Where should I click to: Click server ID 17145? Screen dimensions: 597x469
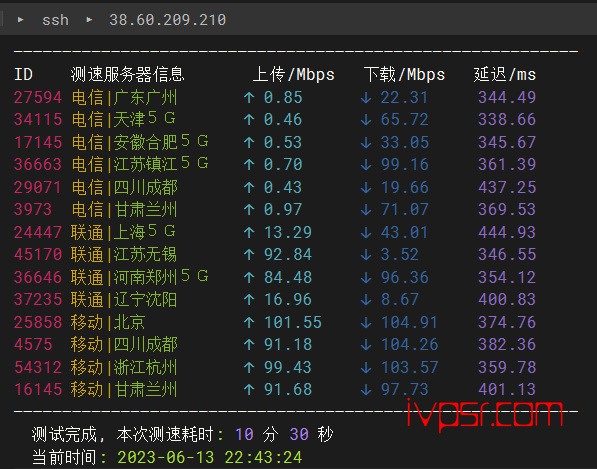38,142
